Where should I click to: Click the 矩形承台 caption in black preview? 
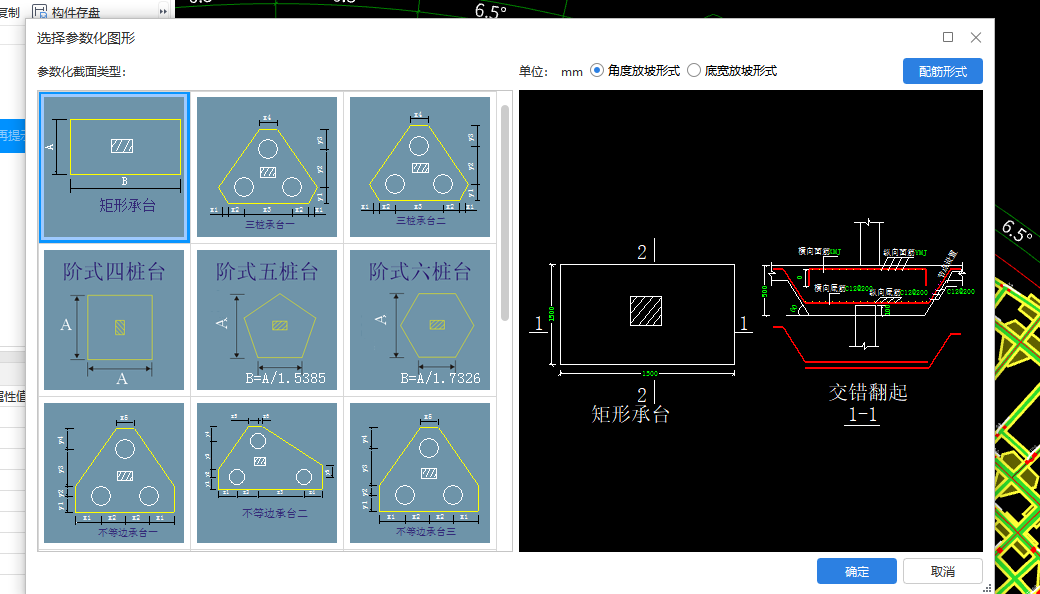coord(630,414)
